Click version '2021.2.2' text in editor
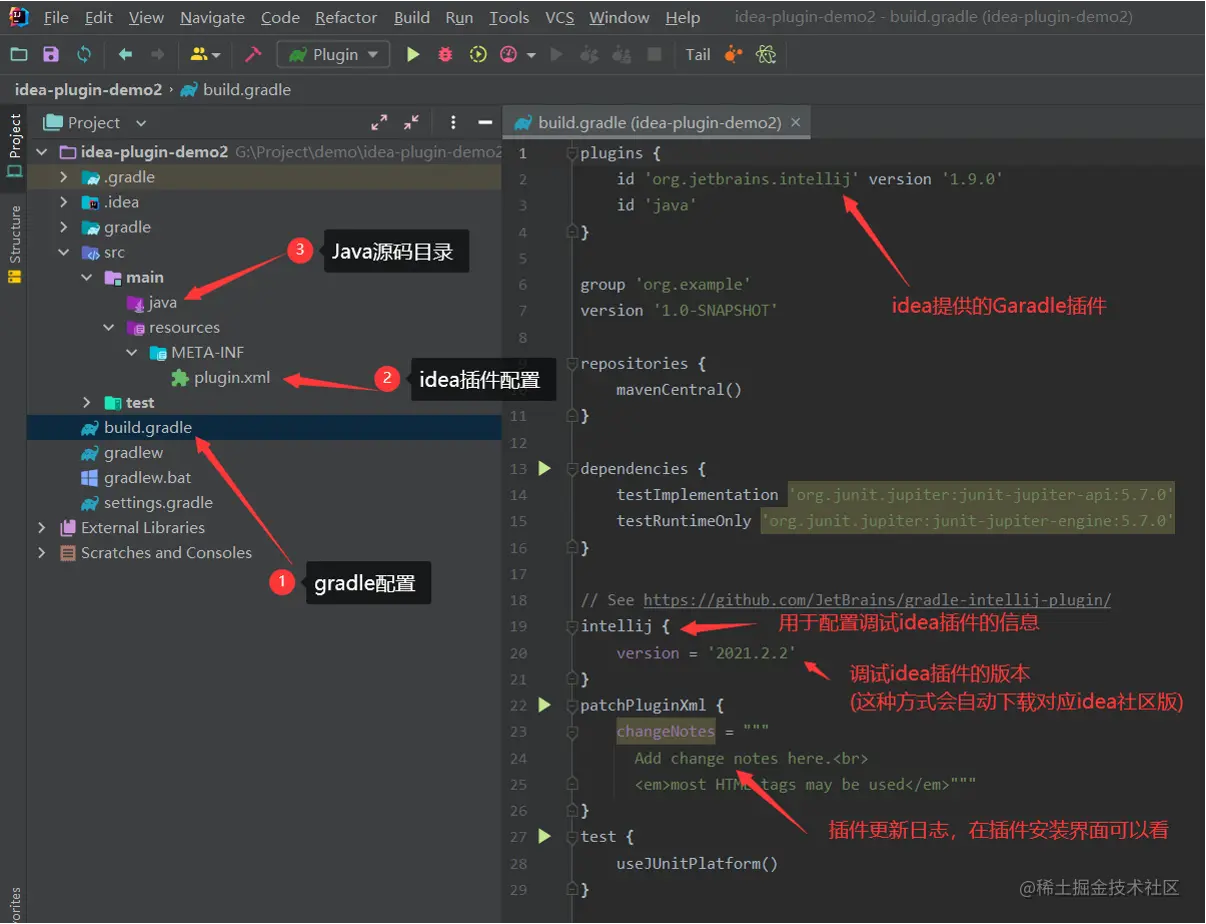 point(706,653)
